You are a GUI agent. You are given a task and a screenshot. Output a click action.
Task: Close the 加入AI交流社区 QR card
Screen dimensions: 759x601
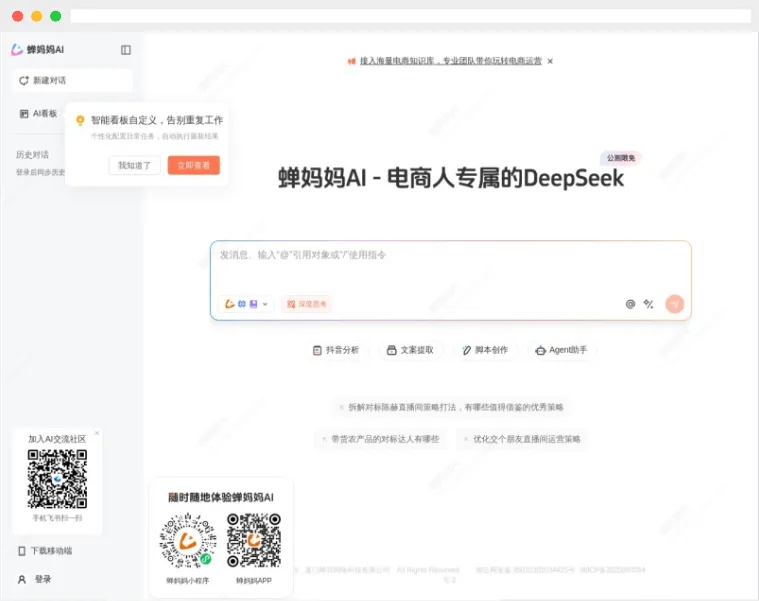pyautogui.click(x=97, y=433)
